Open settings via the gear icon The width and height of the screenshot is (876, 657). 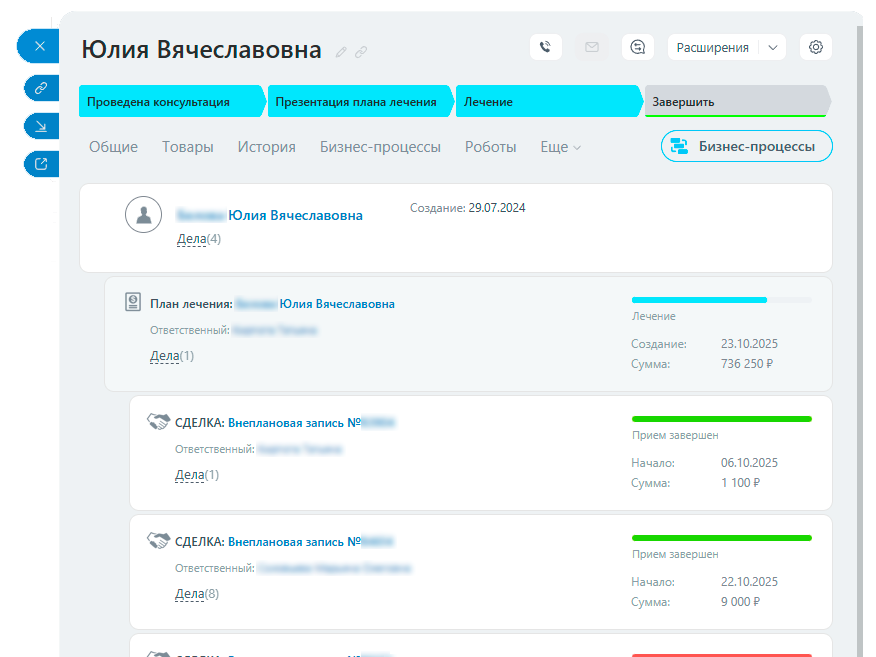(816, 47)
